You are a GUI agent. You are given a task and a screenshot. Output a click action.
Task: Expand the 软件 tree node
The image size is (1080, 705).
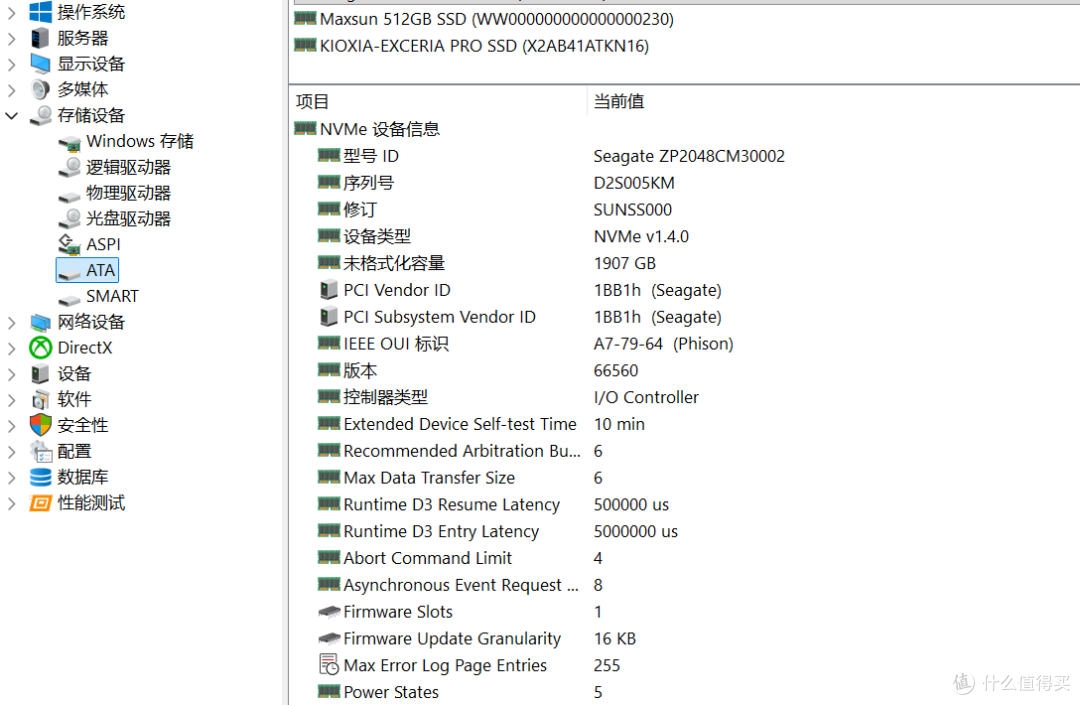11,400
